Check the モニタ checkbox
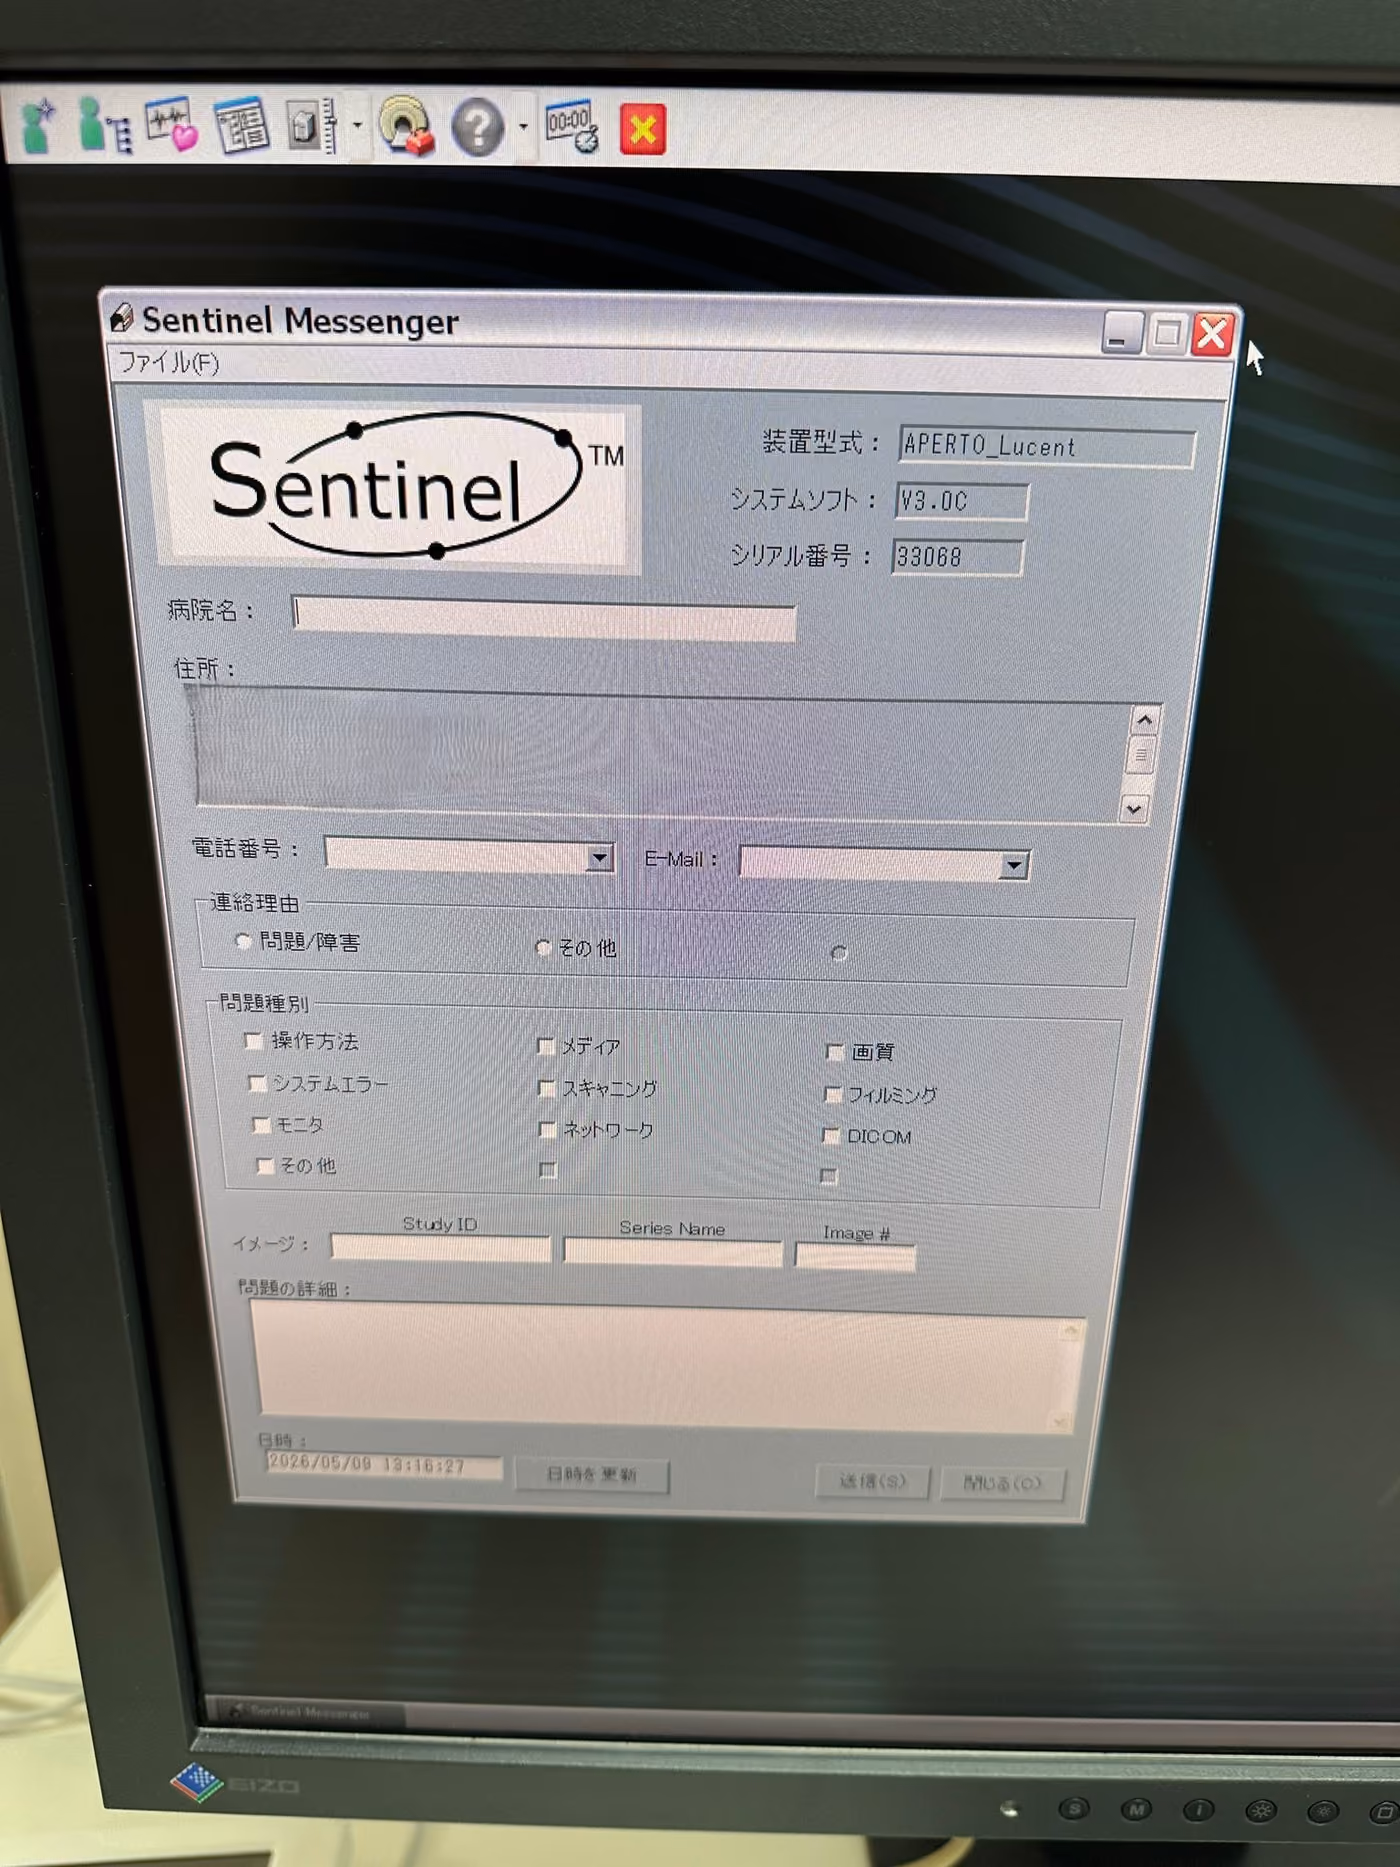Viewport: 1400px width, 1867px height. (x=261, y=1125)
